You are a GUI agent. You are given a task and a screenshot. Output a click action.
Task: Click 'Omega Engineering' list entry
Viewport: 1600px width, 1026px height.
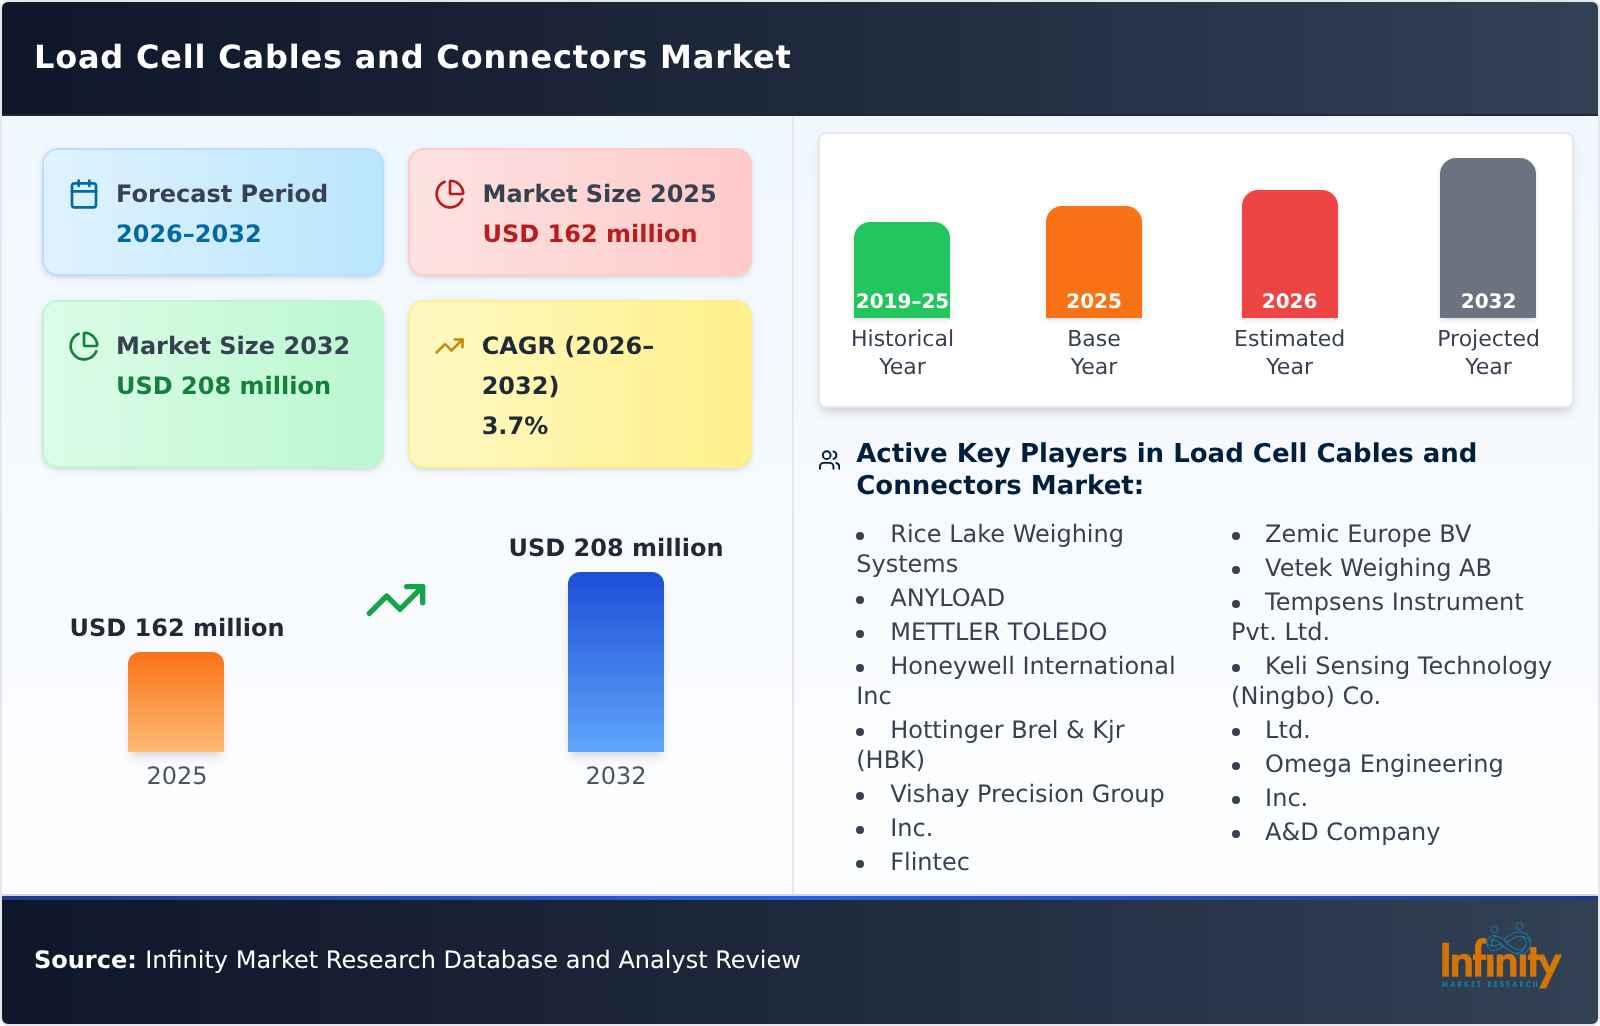click(1384, 764)
